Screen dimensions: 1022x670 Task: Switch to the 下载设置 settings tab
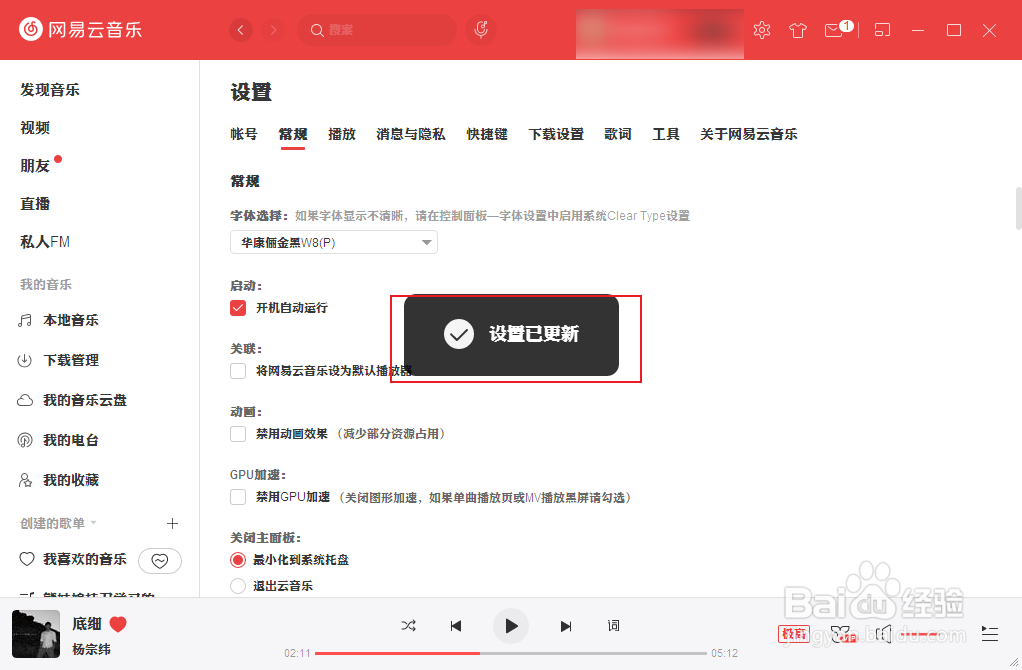pos(556,134)
